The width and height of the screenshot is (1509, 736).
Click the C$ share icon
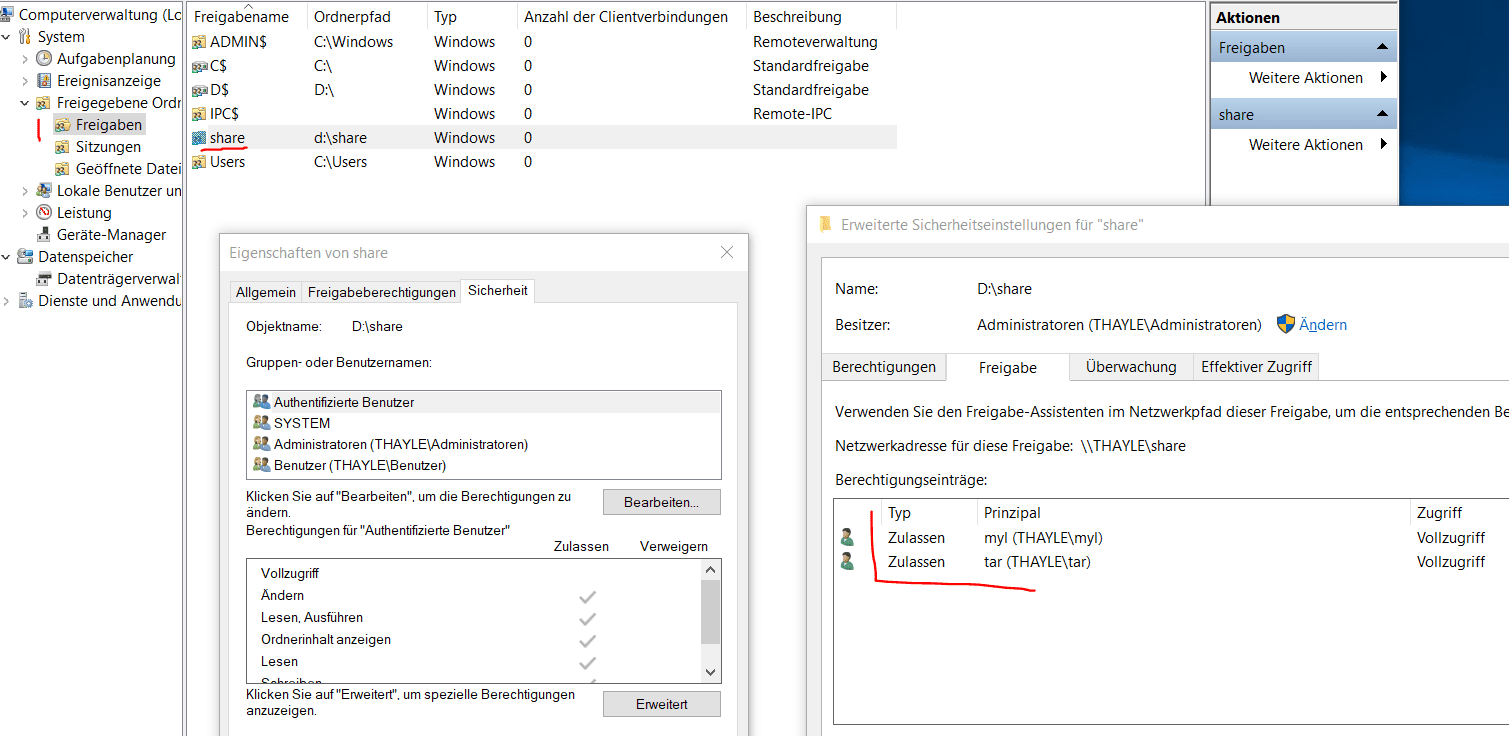pos(200,66)
